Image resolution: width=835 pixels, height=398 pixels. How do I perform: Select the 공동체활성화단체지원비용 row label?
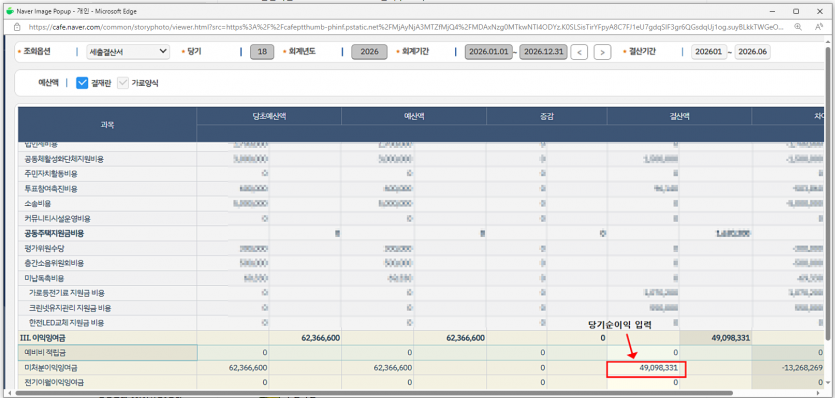pyautogui.click(x=64, y=159)
